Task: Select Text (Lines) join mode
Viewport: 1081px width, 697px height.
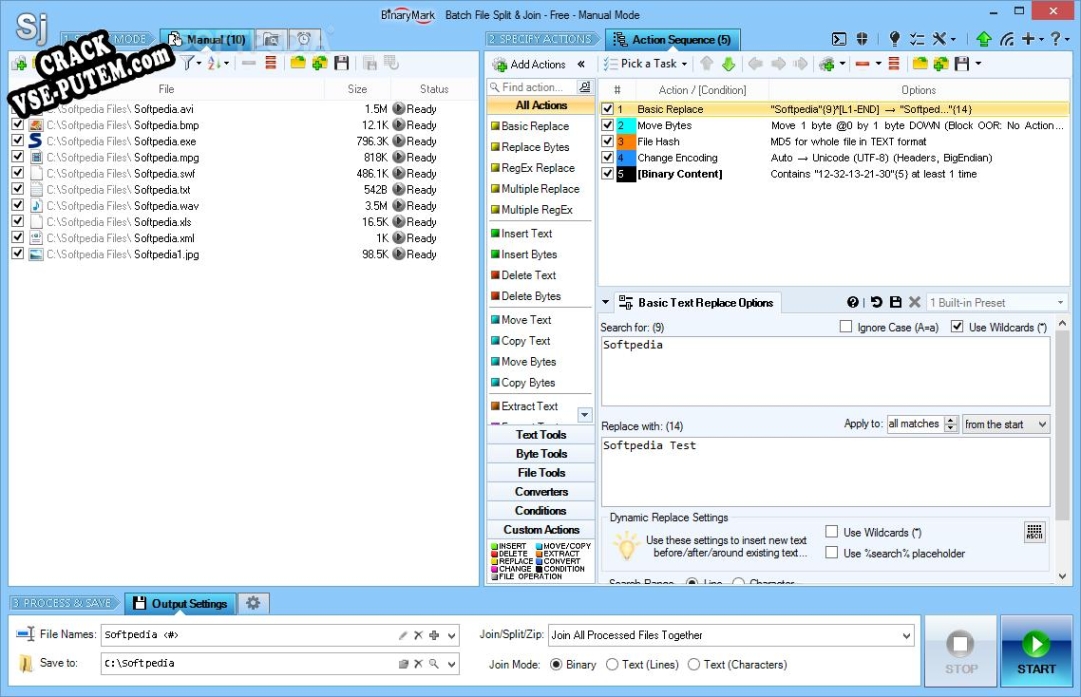Action: 612,664
